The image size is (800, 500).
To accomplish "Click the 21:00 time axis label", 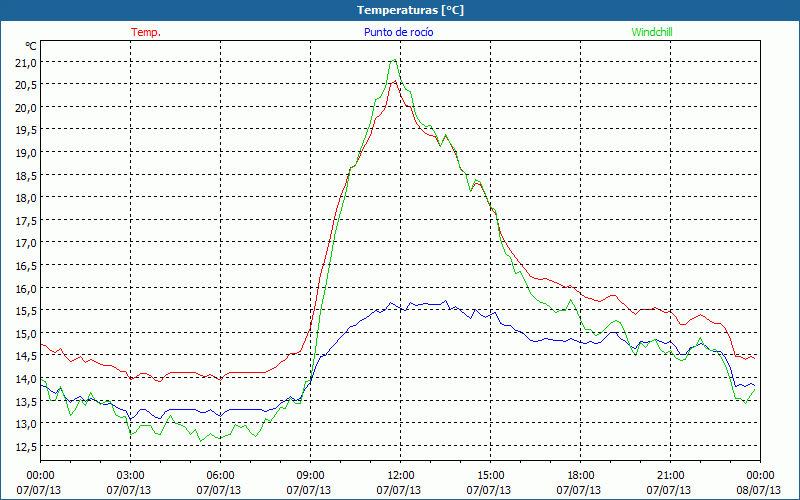I will pyautogui.click(x=670, y=476).
